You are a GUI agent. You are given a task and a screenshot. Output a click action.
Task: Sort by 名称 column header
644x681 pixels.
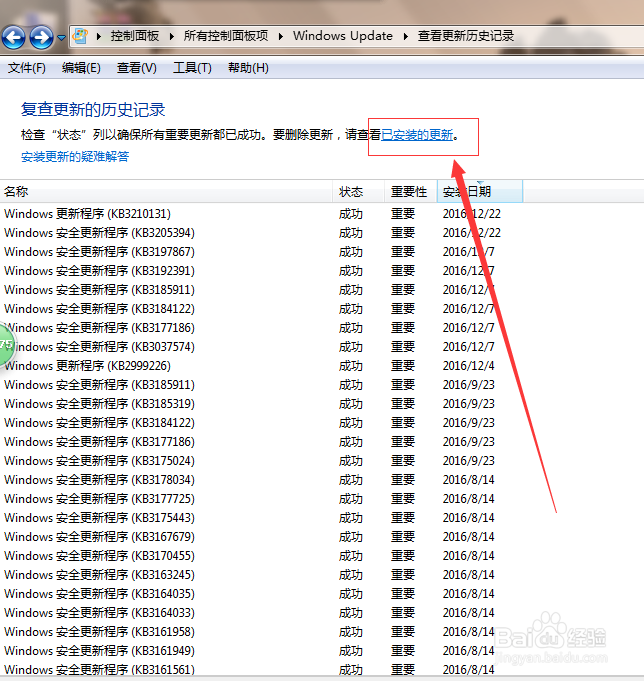166,192
